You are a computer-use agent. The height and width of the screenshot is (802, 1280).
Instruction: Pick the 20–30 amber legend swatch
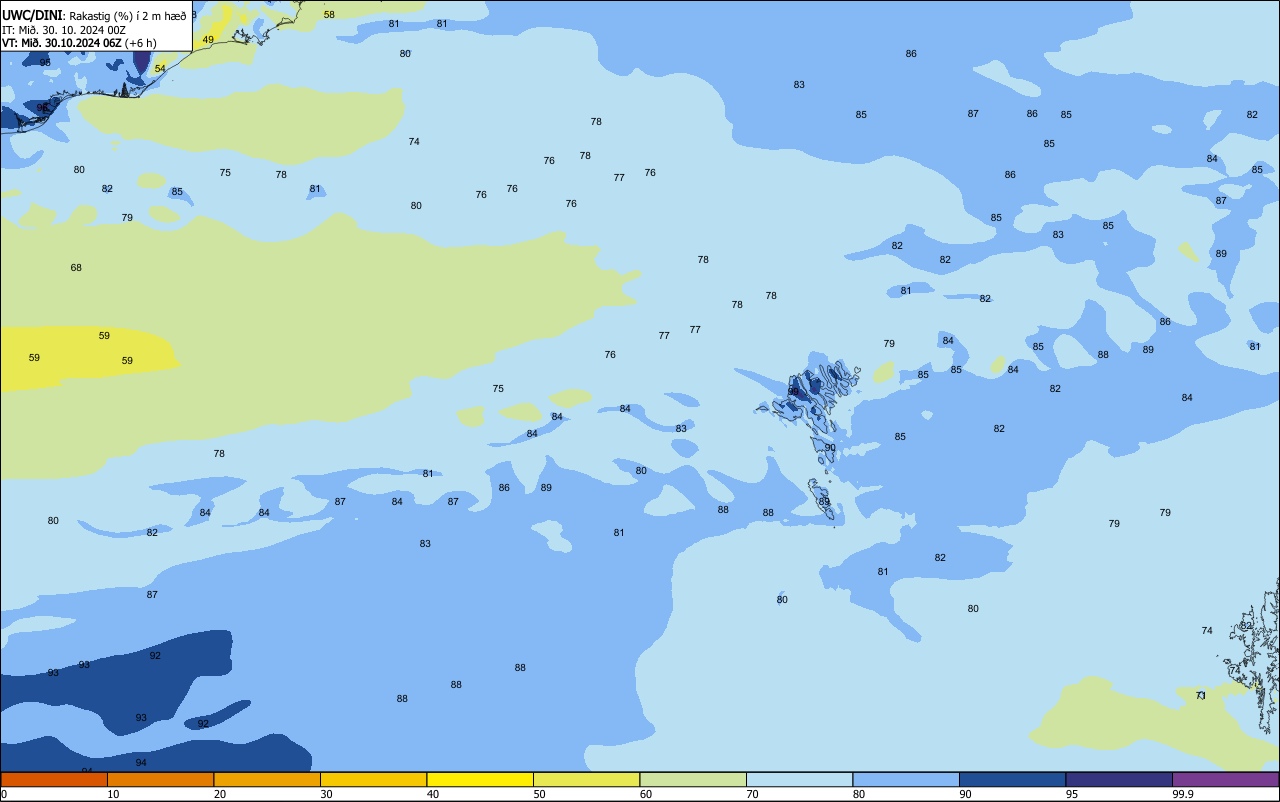click(x=267, y=779)
